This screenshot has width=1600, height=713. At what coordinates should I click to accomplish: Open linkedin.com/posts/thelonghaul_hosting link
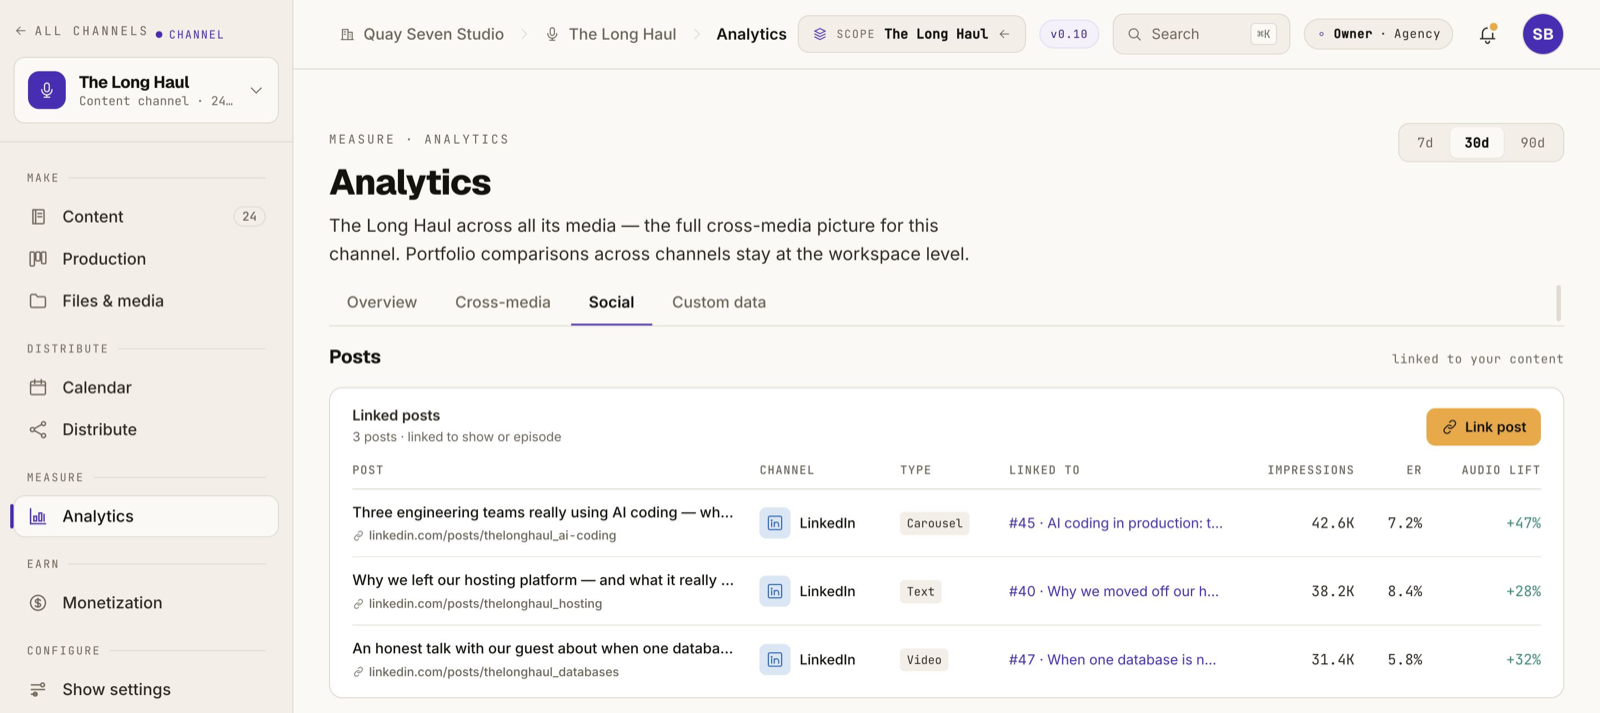pos(485,604)
